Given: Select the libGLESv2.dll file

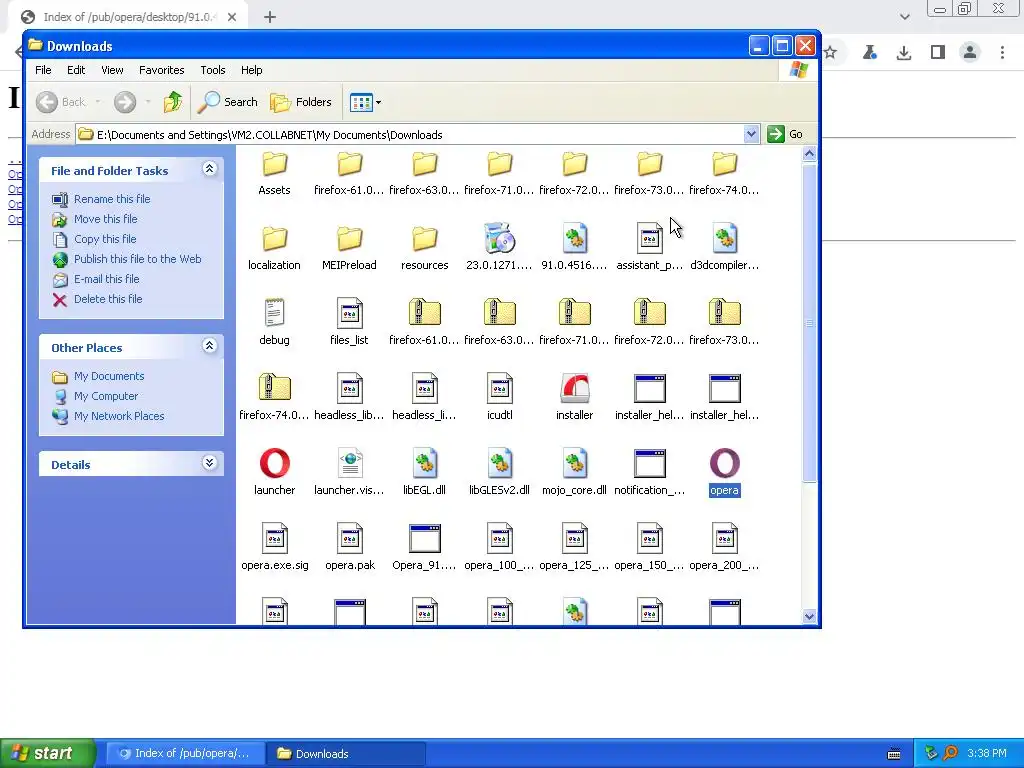Looking at the screenshot, I should (x=500, y=464).
